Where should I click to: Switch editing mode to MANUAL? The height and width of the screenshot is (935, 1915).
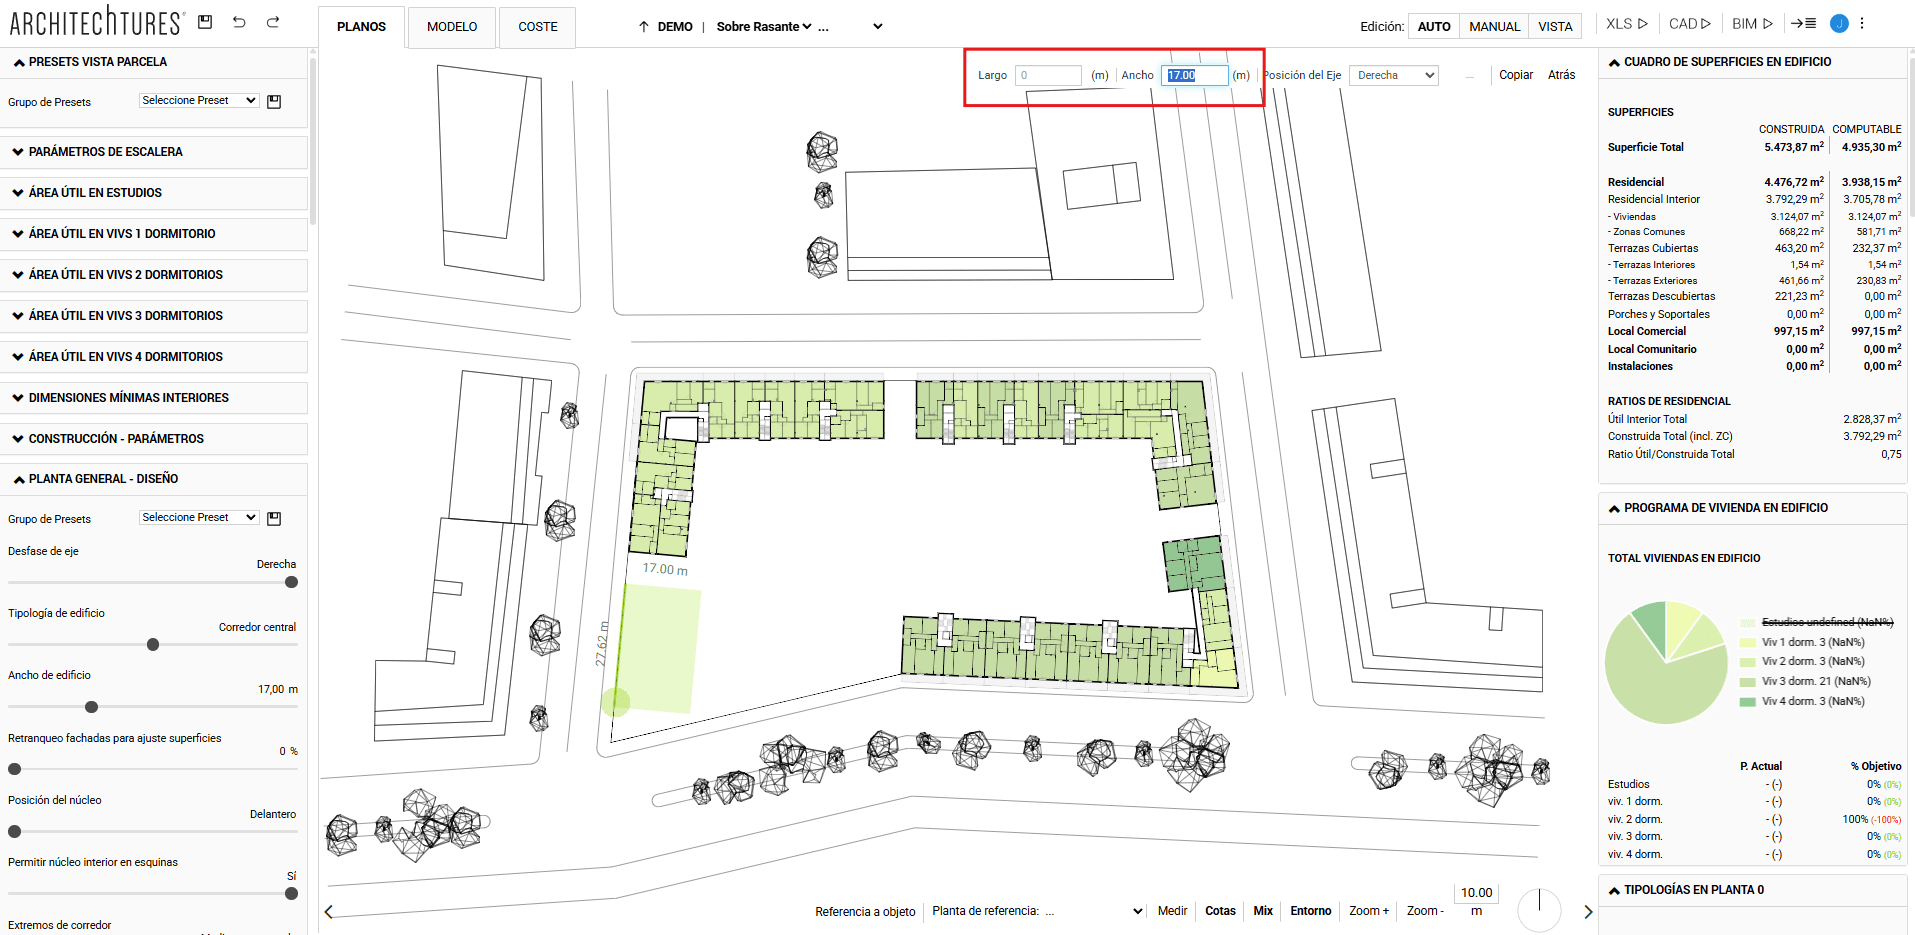(1494, 27)
